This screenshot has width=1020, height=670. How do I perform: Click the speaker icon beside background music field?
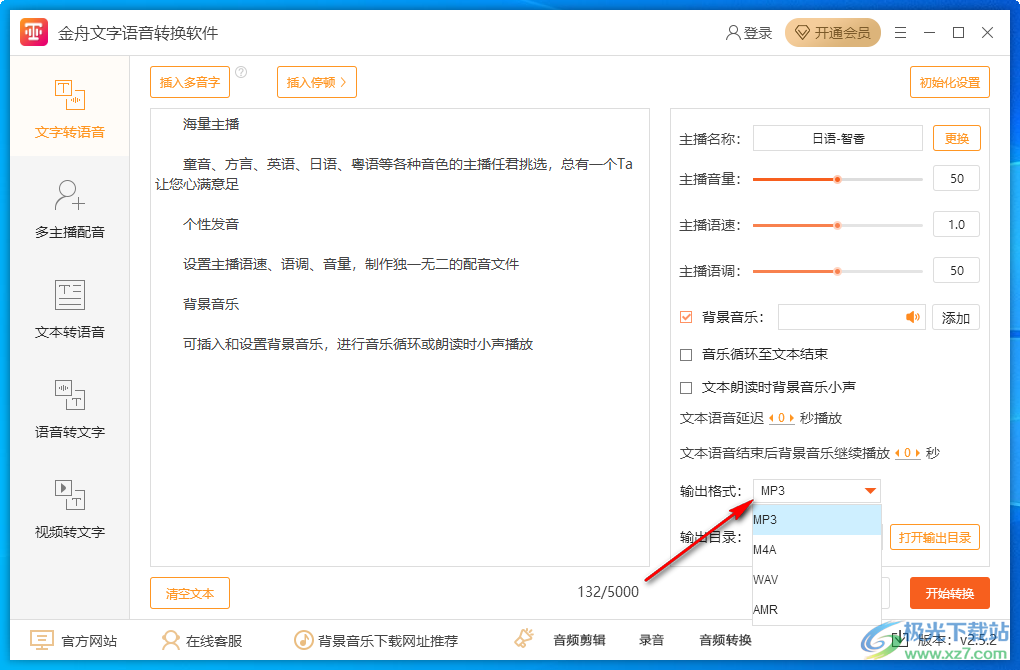[911, 316]
